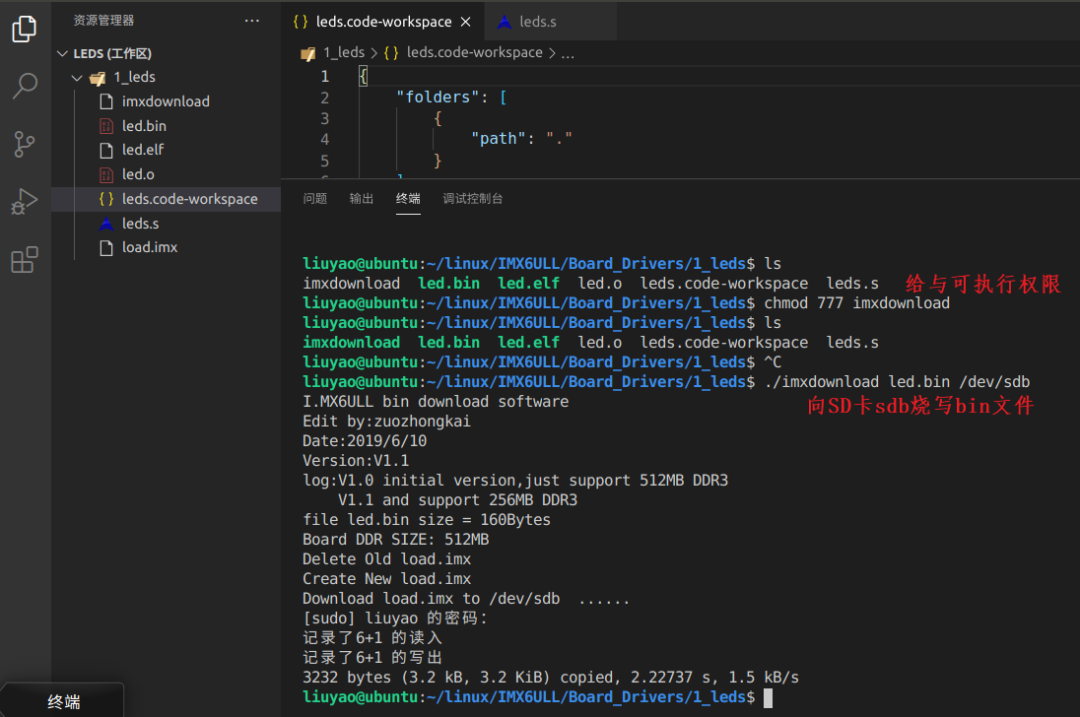
Task: Select led.o file in explorer
Action: point(138,174)
